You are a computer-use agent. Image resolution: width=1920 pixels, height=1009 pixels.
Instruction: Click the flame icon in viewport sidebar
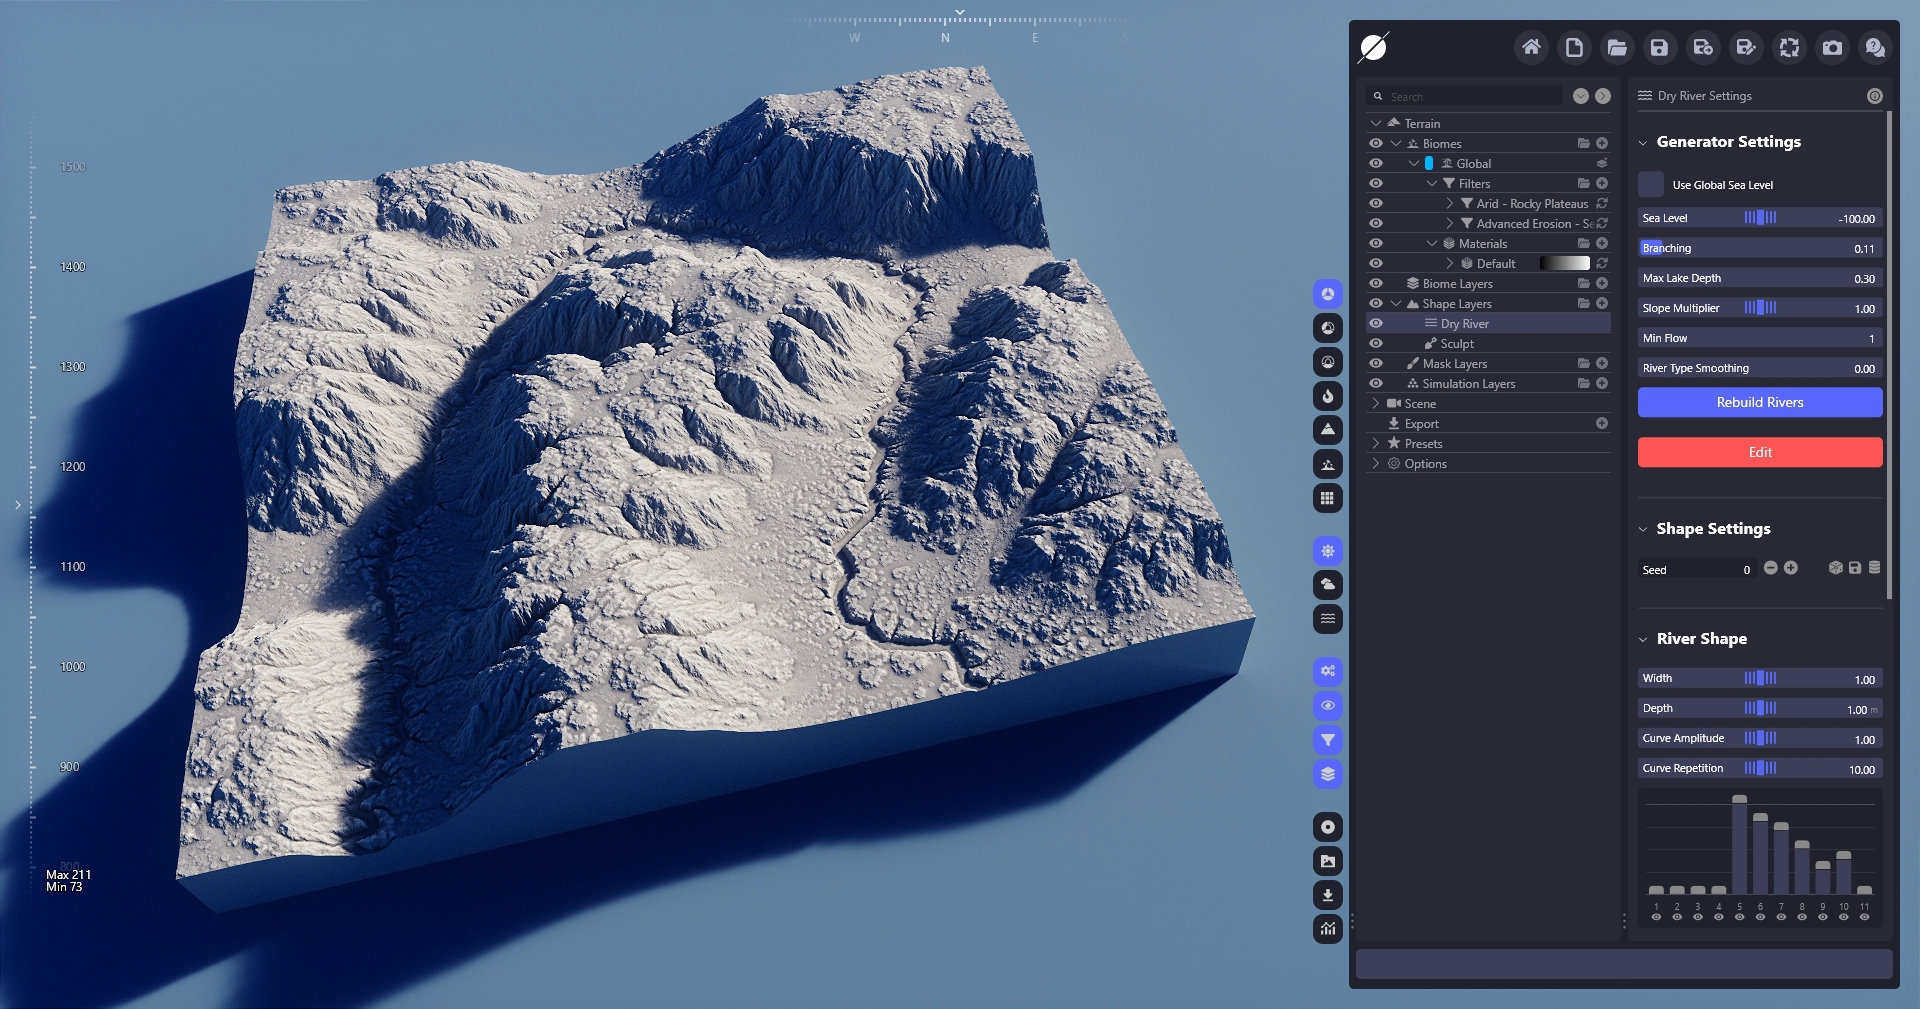[1328, 396]
